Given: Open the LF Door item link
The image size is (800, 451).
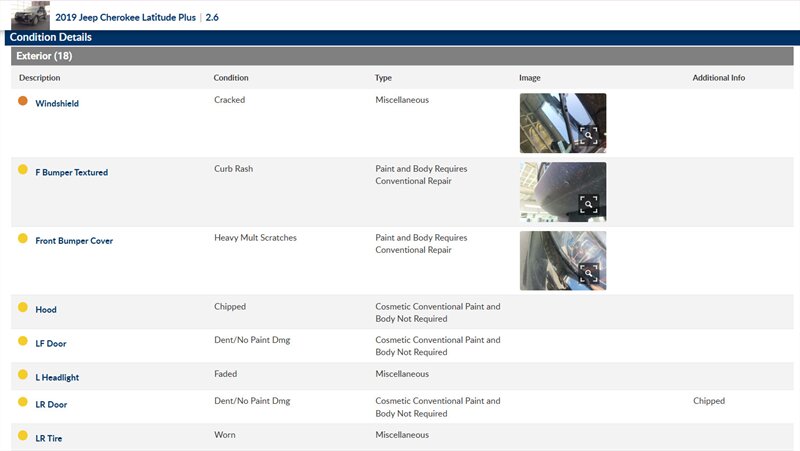Looking at the screenshot, I should [x=51, y=344].
